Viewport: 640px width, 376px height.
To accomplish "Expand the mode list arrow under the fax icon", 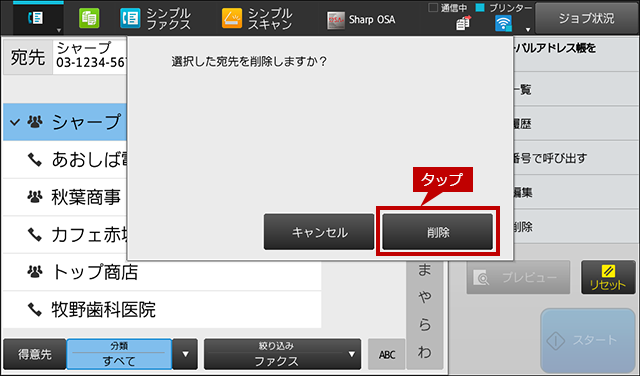I will click(59, 30).
